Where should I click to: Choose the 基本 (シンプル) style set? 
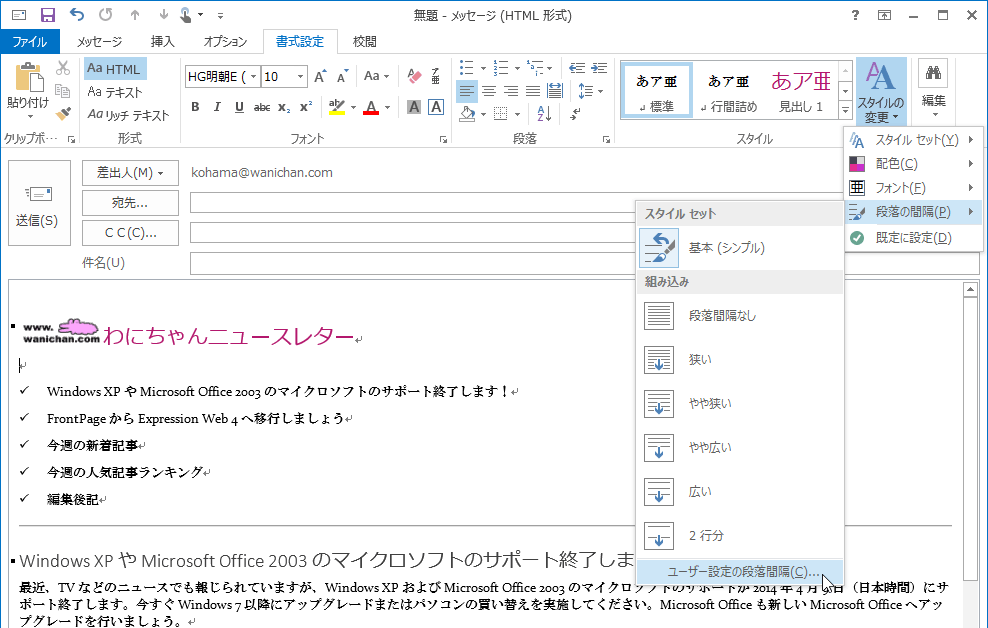pos(740,248)
